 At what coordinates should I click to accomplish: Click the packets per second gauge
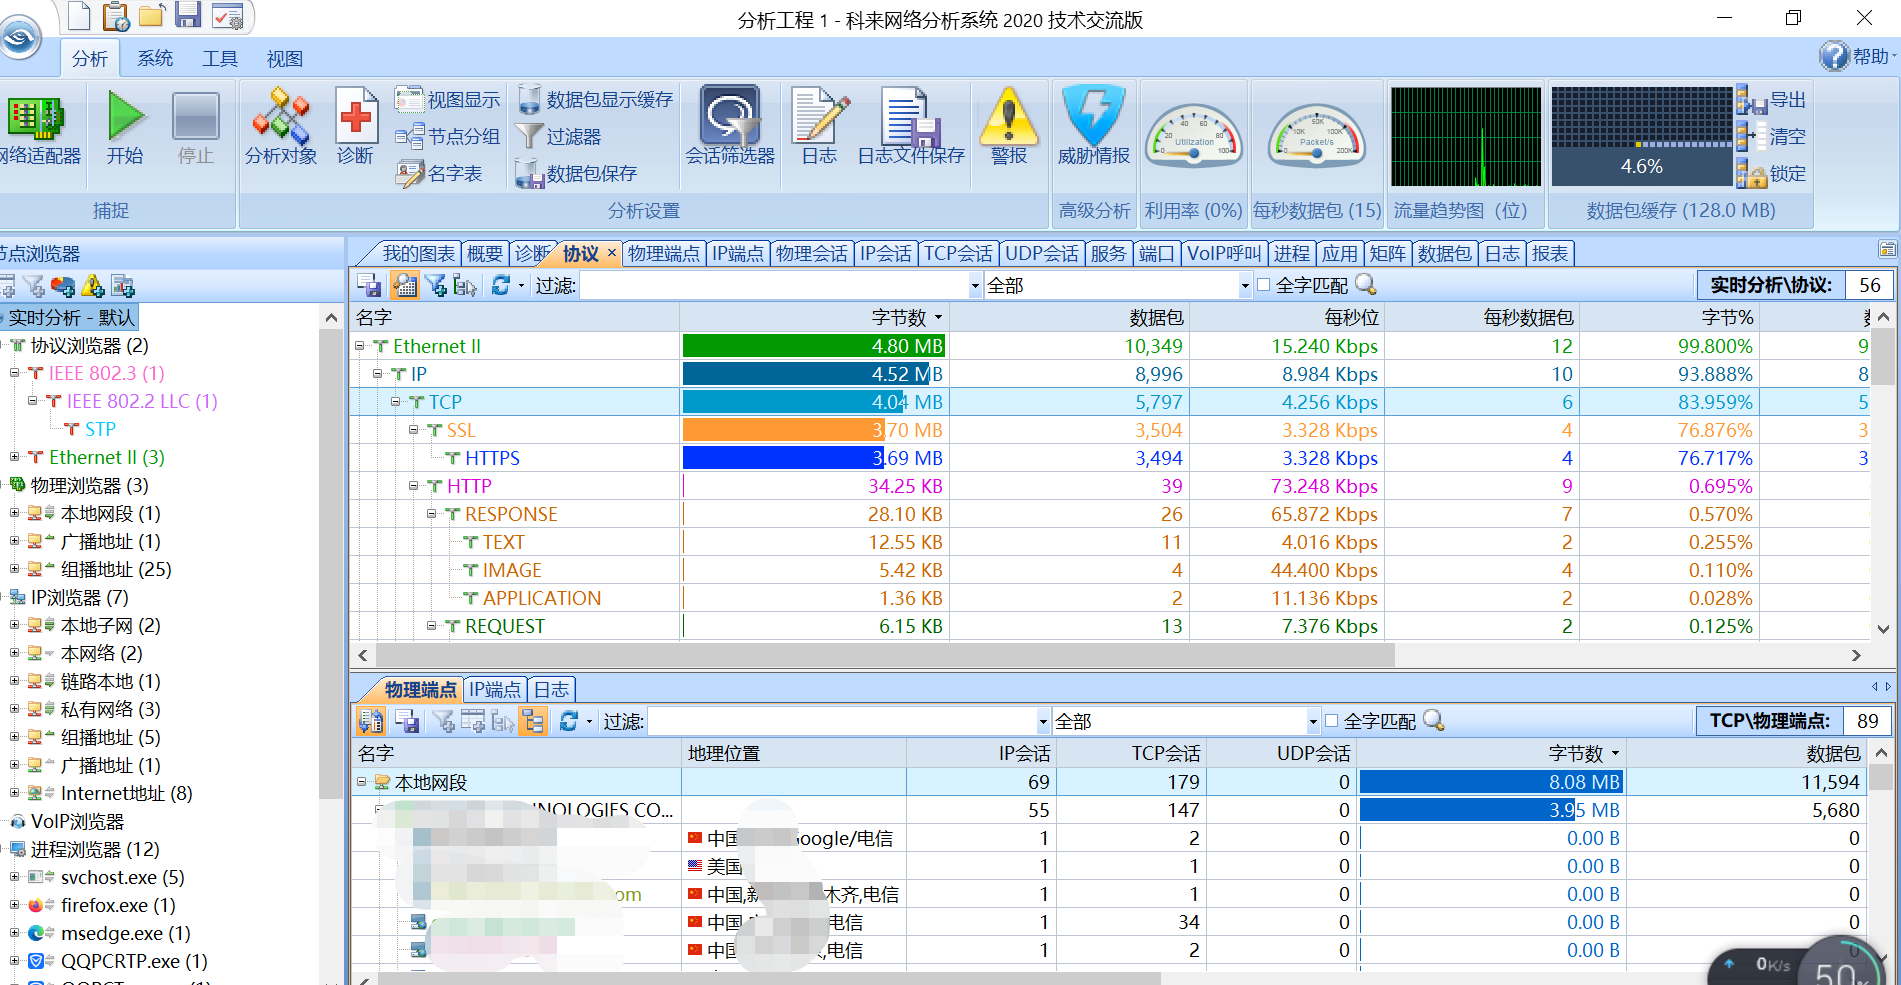point(1316,135)
